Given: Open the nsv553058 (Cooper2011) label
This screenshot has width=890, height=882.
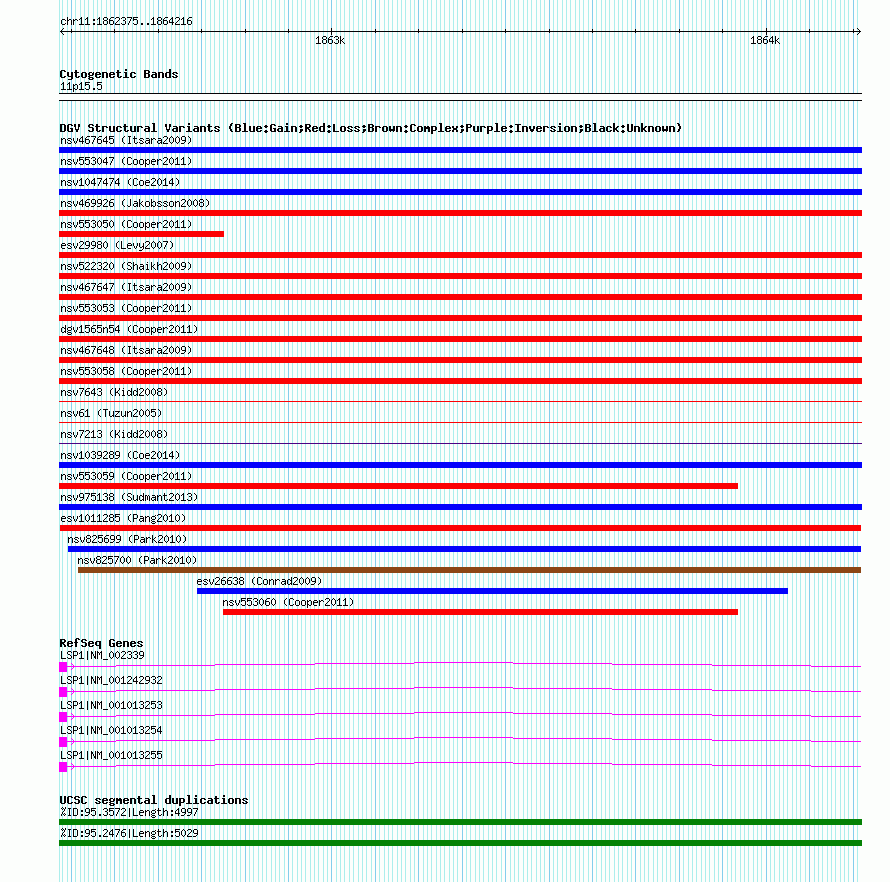Looking at the screenshot, I should pyautogui.click(x=126, y=371).
